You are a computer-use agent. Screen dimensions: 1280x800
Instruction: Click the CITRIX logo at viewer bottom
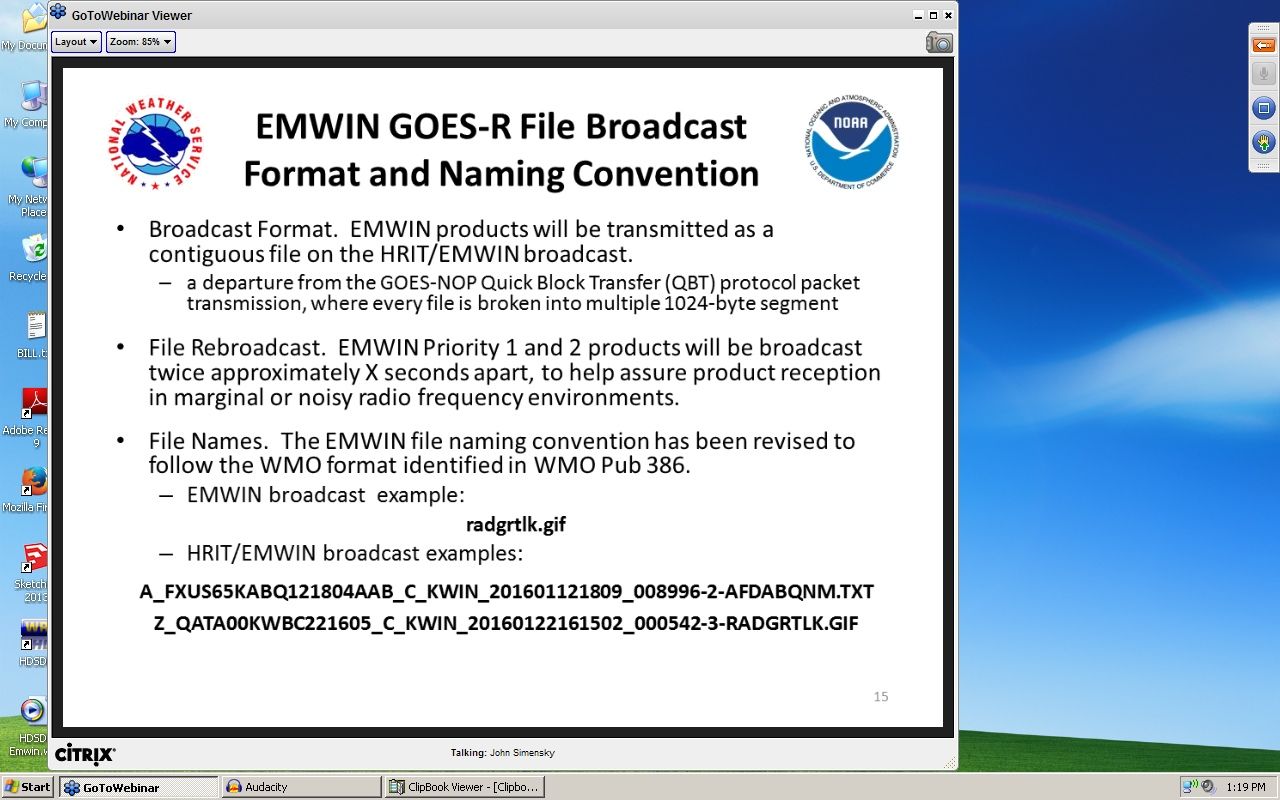tap(85, 753)
